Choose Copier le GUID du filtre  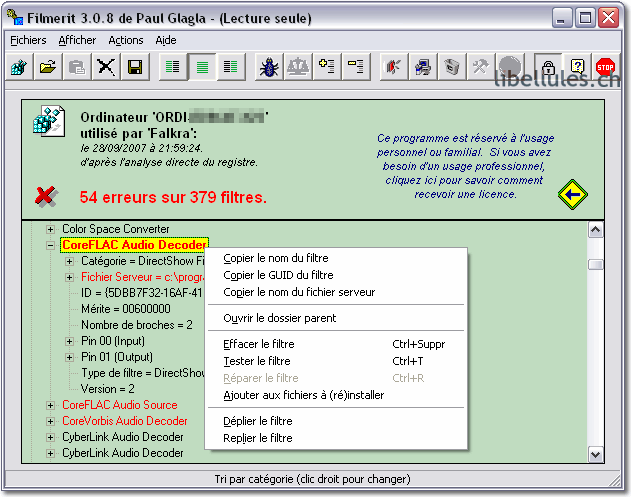pos(336,275)
